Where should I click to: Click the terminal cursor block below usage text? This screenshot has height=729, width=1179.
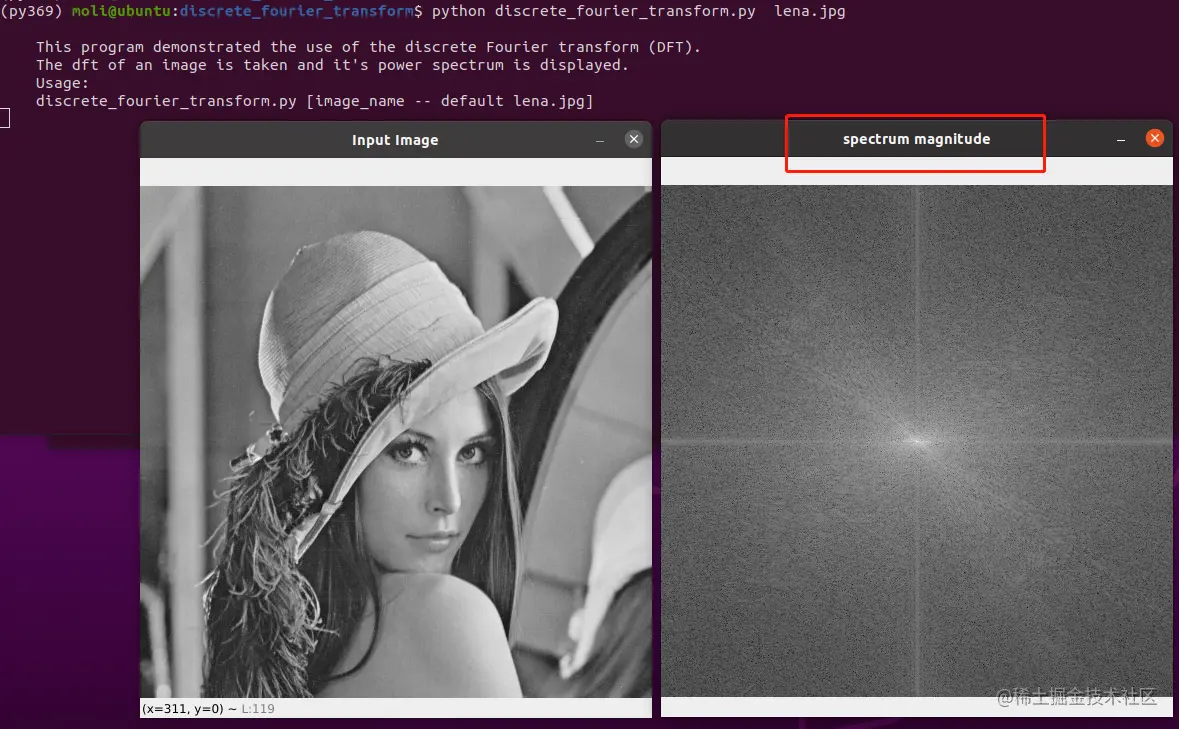click(5, 118)
